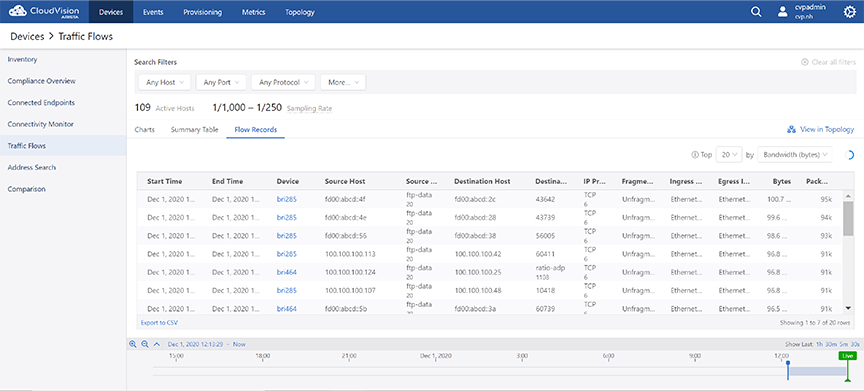Click destination port cell ratio-adp 1108
864x391 pixels.
point(550,272)
